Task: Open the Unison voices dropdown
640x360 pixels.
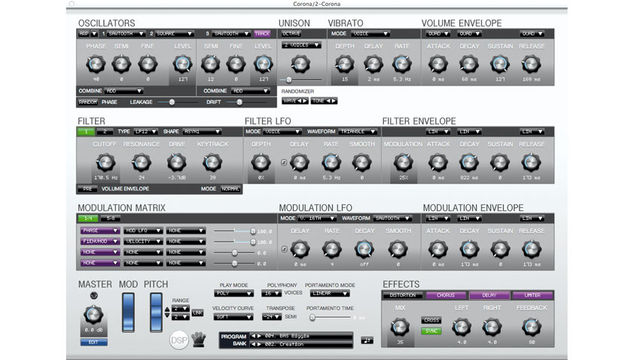Action: tap(301, 45)
